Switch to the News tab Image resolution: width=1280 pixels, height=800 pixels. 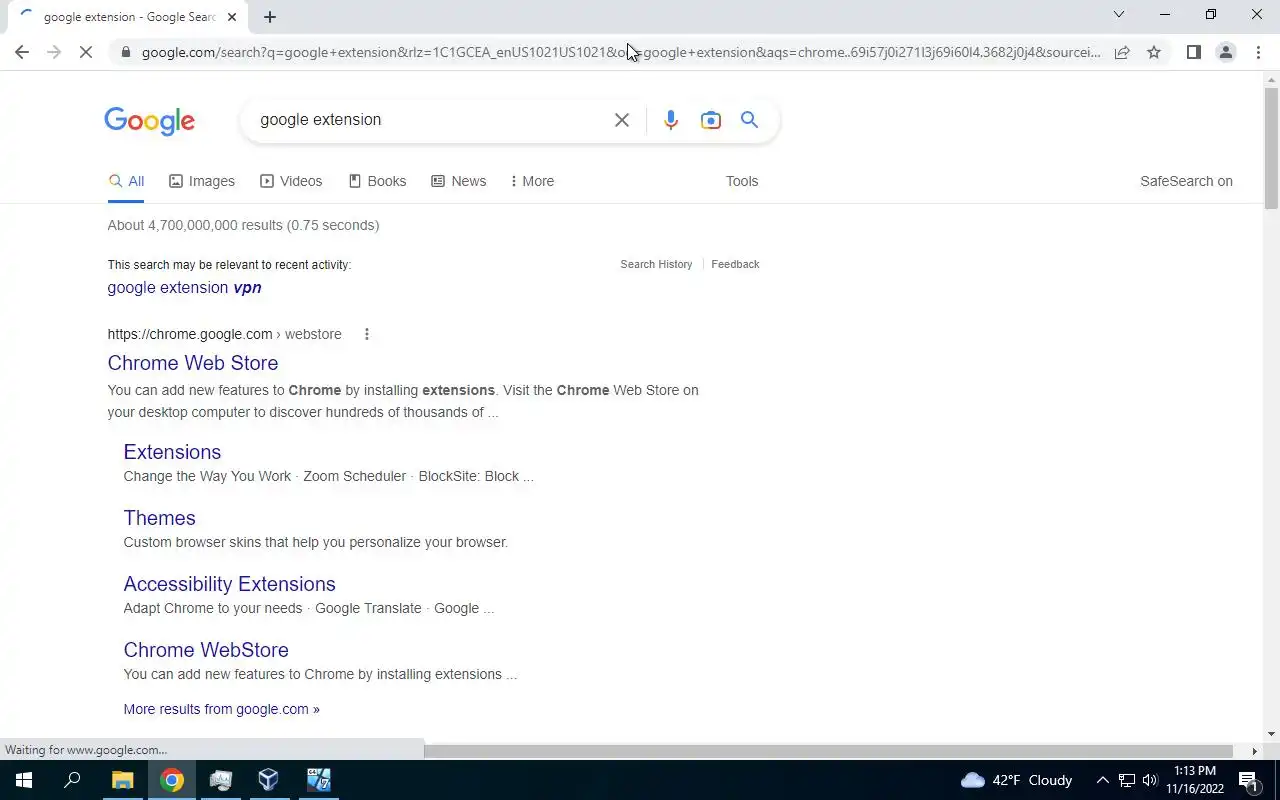click(459, 181)
